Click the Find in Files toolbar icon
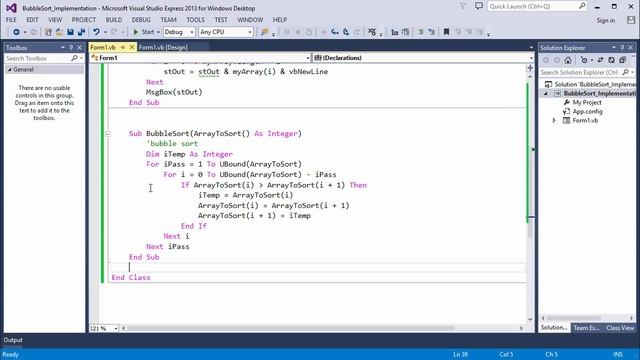The height and width of the screenshot is (360, 640). pos(264,32)
